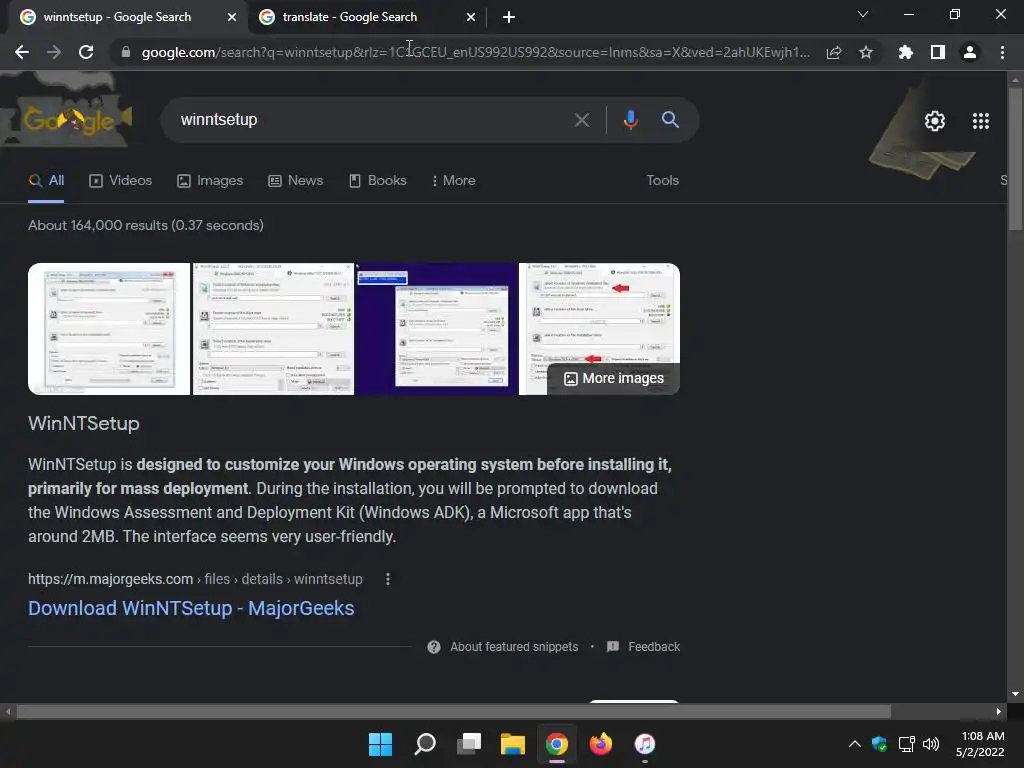Open a new browser tab
The image size is (1024, 768).
coord(509,17)
